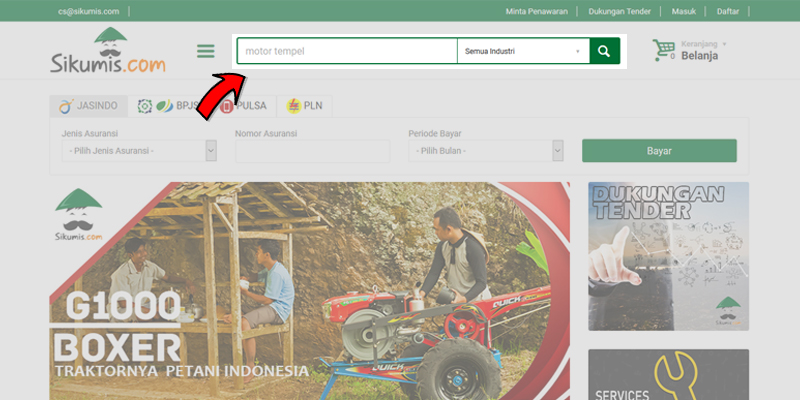Screen dimensions: 800x400
Task: Open the Dukungan Tender side banner
Action: coord(668,256)
